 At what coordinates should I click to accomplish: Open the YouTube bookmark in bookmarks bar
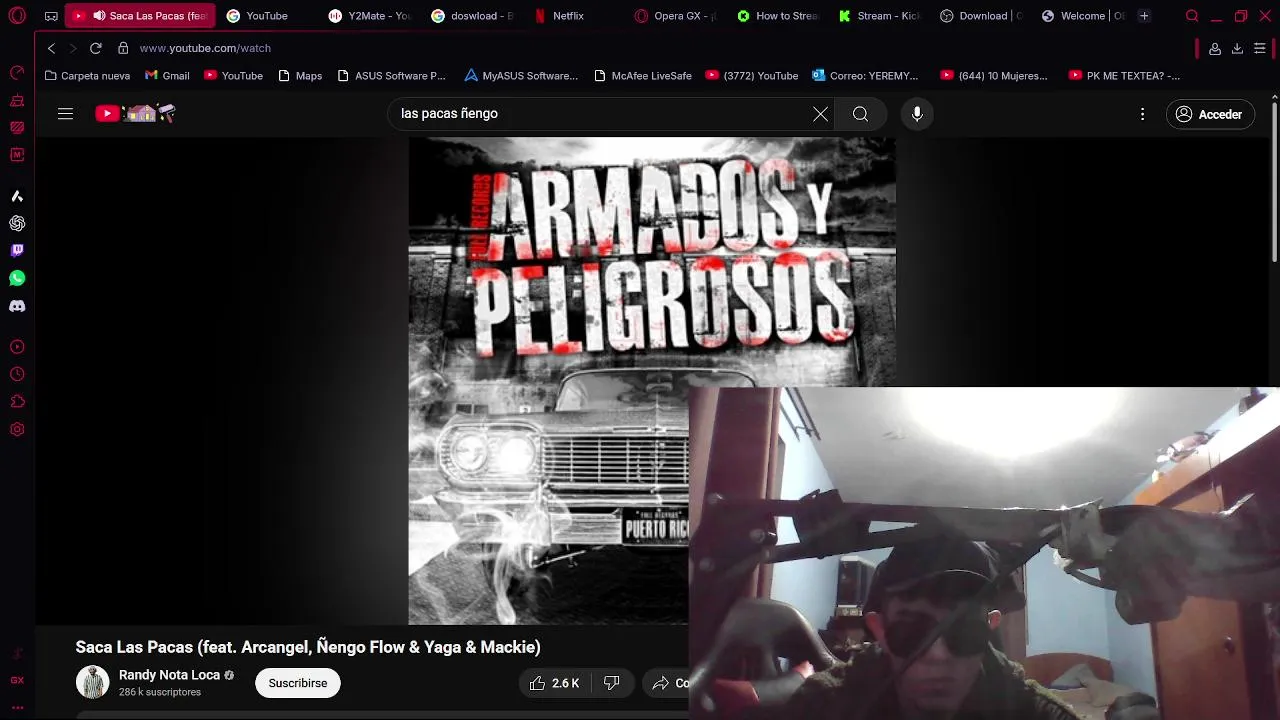coord(233,76)
